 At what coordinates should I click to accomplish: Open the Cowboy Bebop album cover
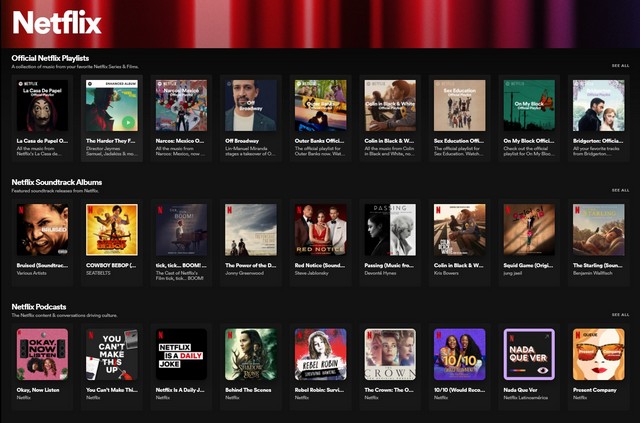click(112, 230)
